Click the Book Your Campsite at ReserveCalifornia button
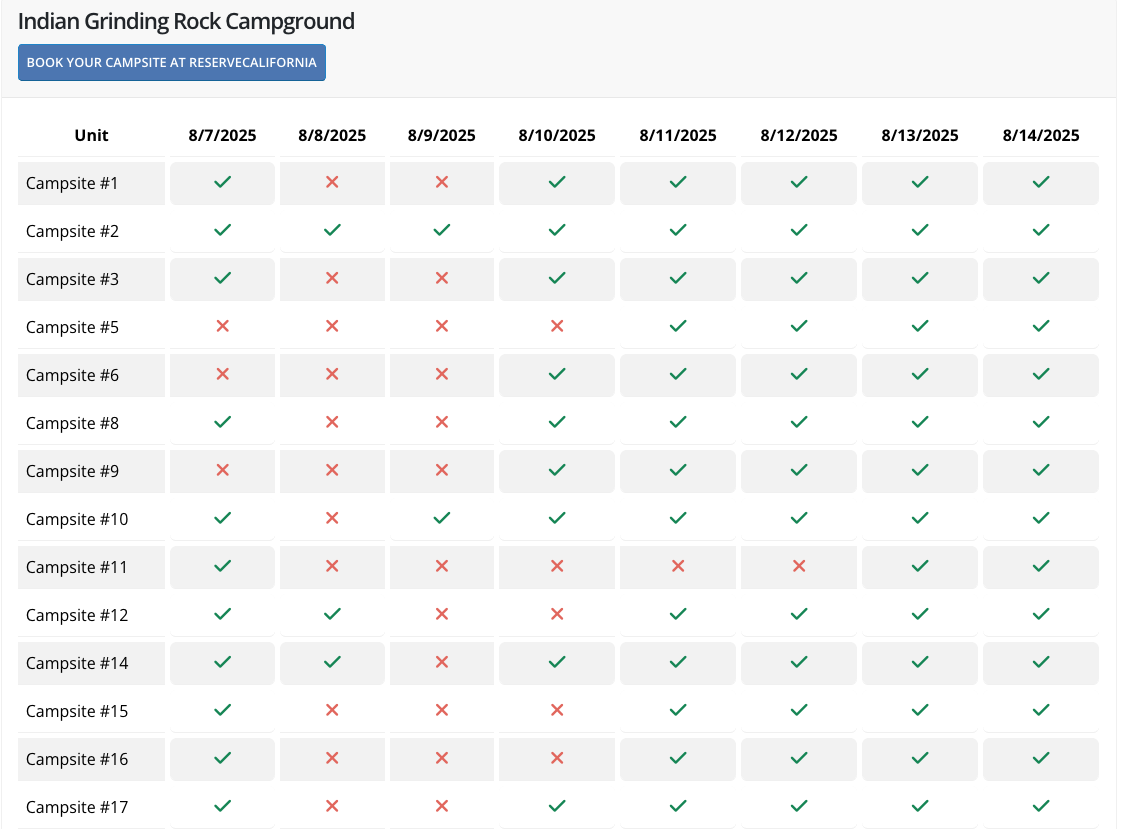Screen dimensions: 1124x829 [x=172, y=62]
